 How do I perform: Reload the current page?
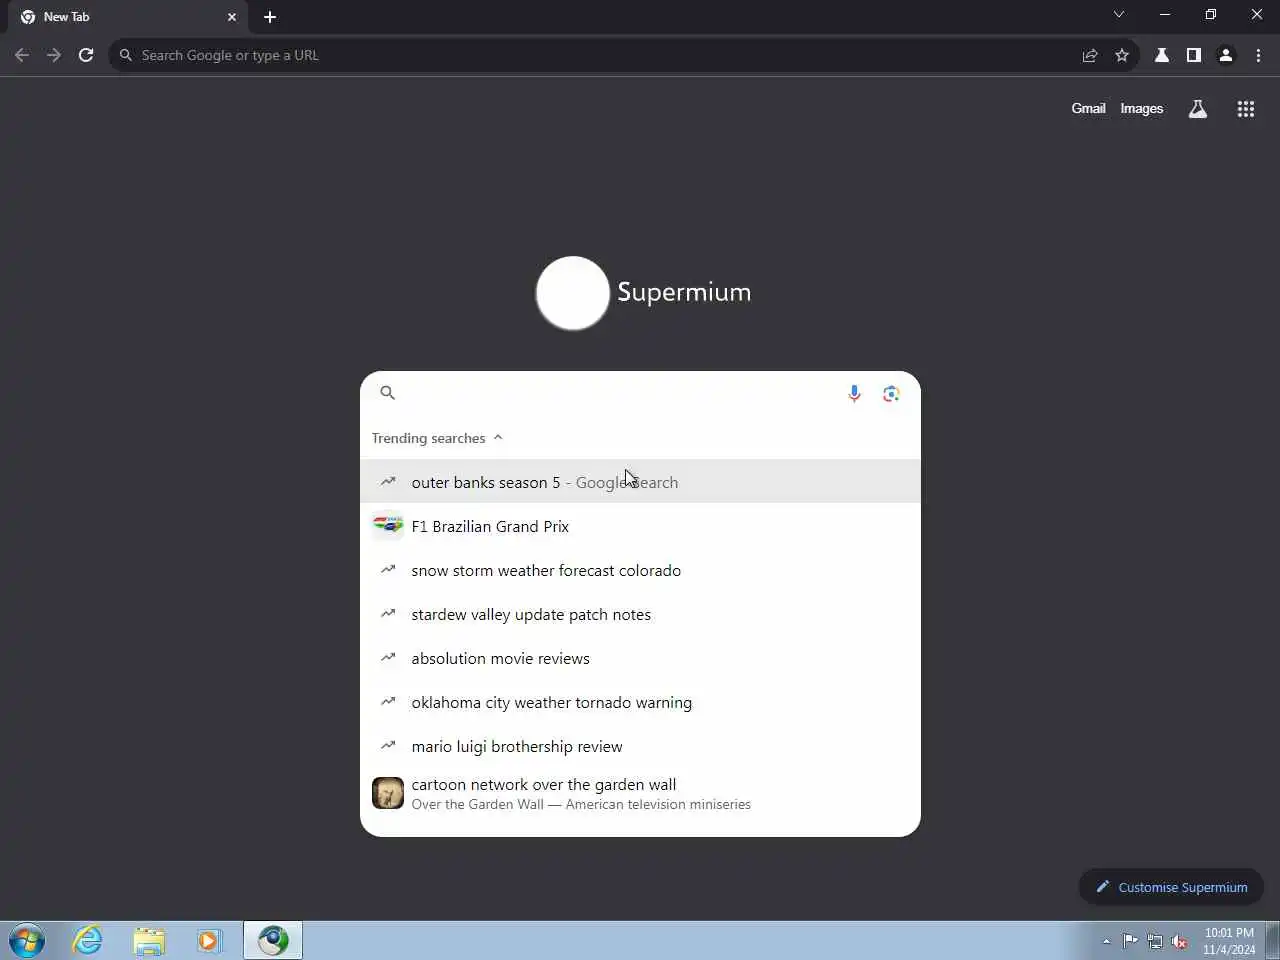86,55
